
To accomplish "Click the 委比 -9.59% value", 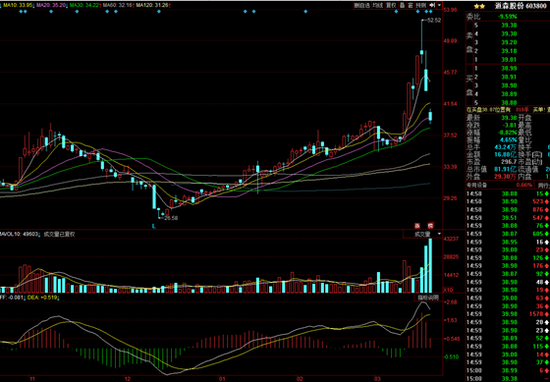I will click(508, 16).
